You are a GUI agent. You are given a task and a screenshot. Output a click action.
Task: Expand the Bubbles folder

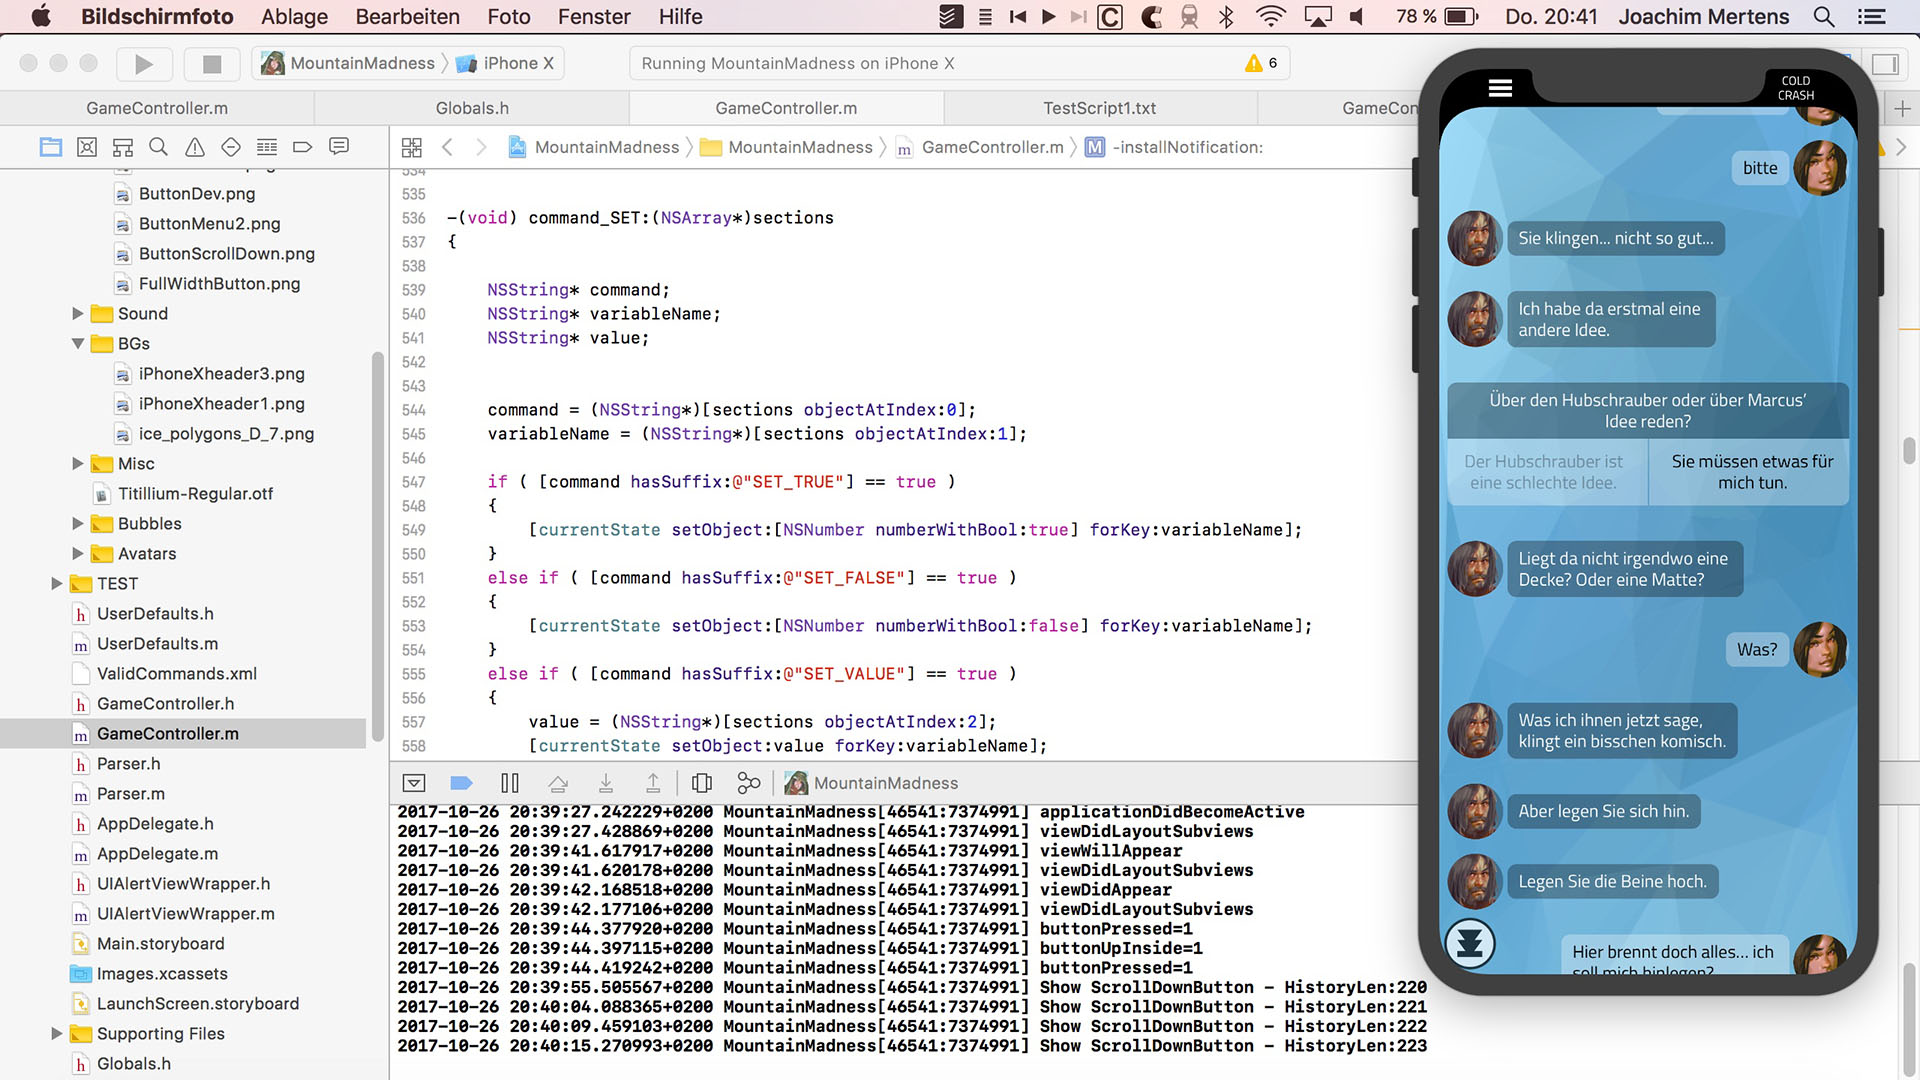(x=78, y=524)
